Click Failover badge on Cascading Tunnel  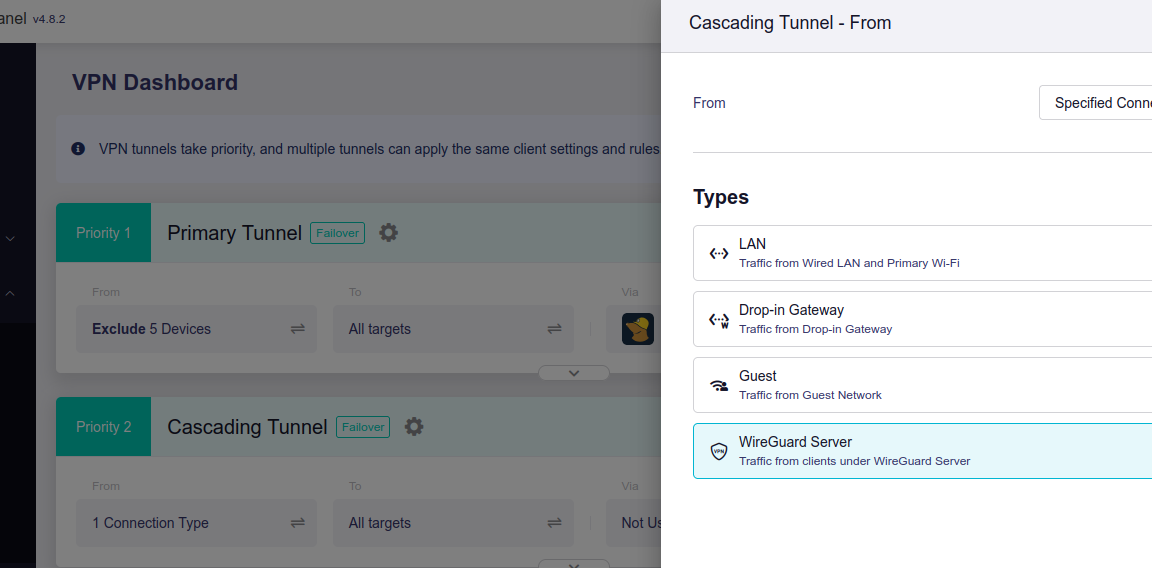coord(363,427)
